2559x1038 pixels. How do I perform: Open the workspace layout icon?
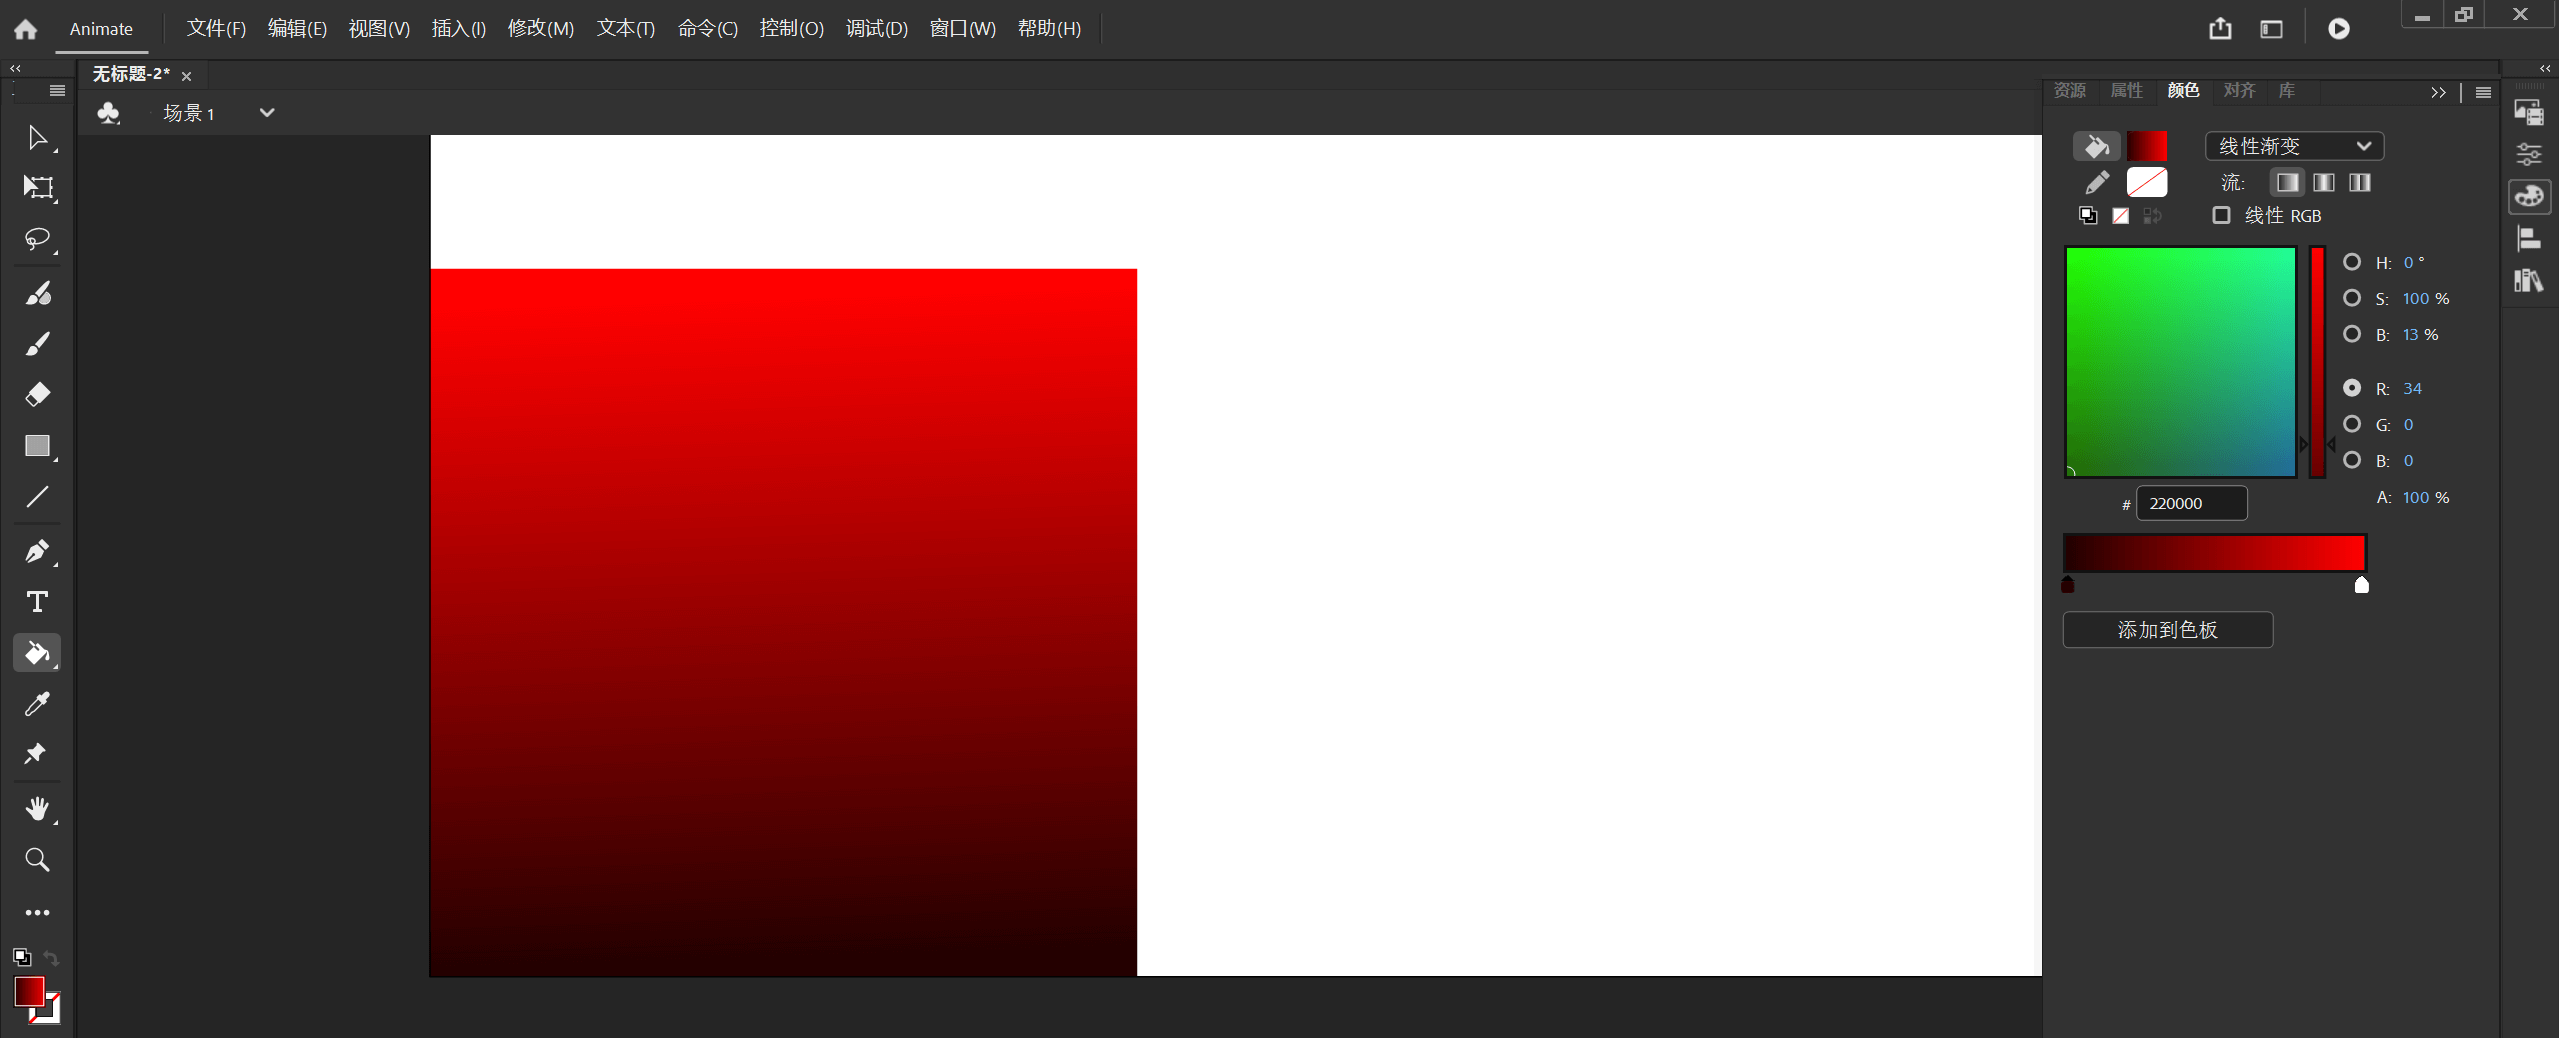coord(2271,29)
